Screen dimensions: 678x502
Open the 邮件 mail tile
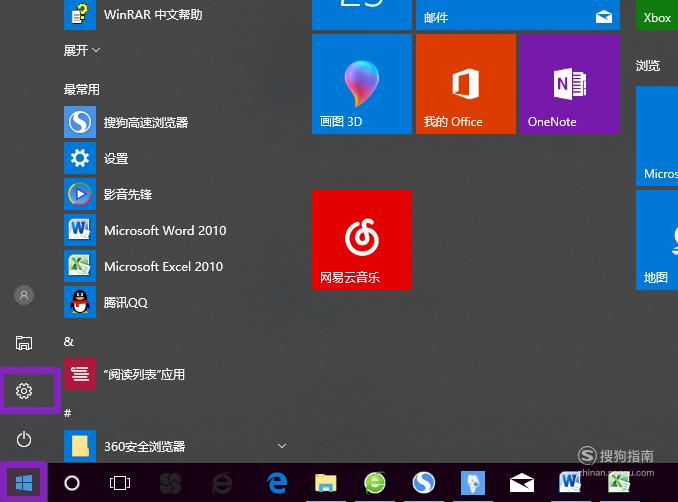tap(518, 15)
